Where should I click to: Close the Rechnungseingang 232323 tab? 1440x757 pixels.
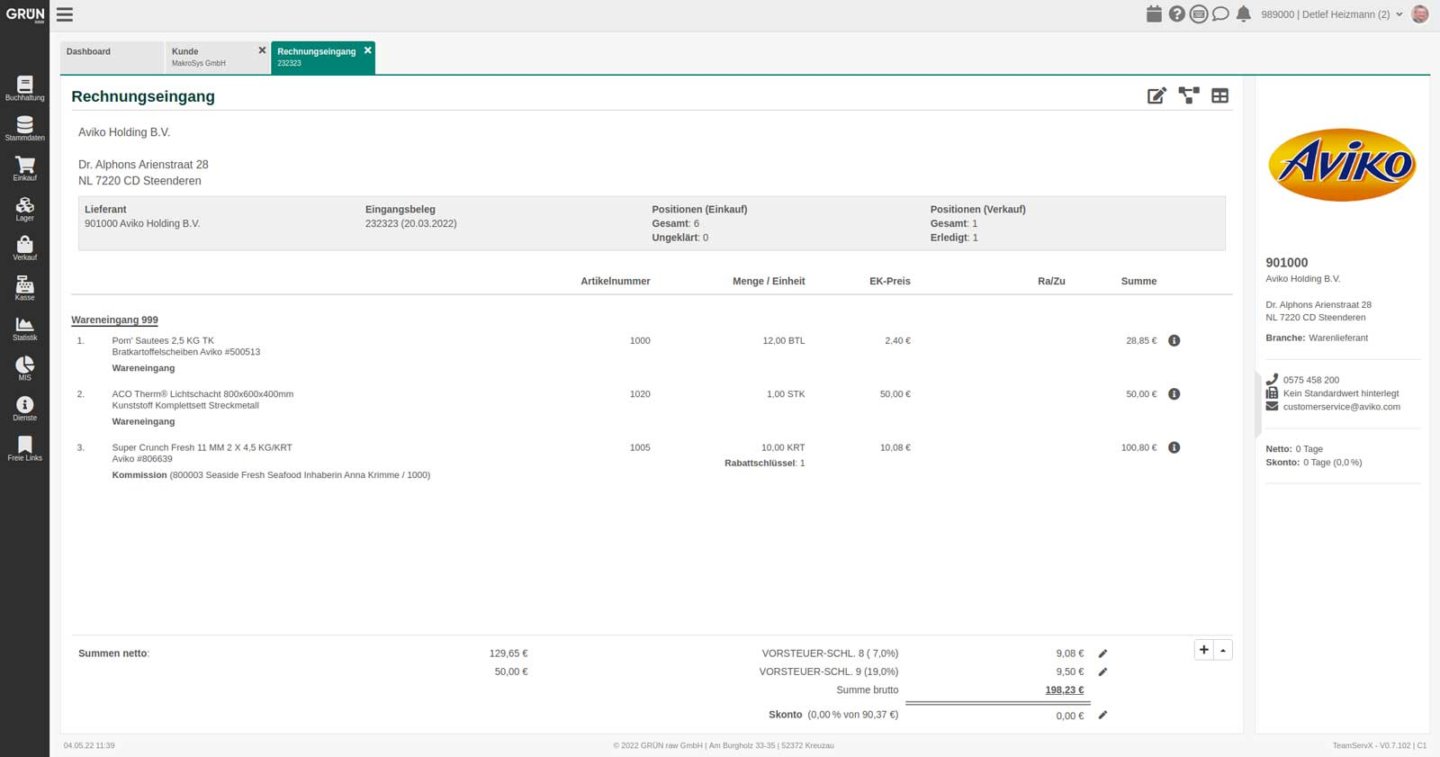(368, 50)
